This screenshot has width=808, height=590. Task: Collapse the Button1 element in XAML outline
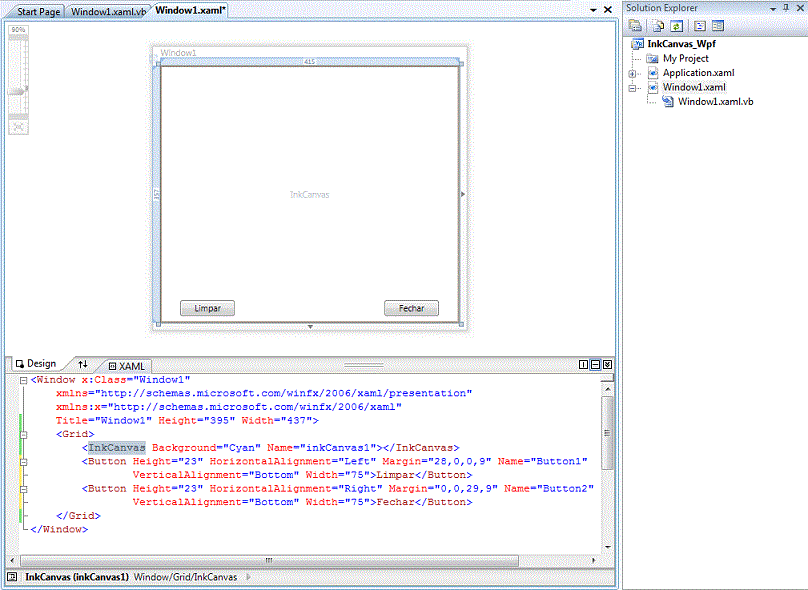(23, 462)
